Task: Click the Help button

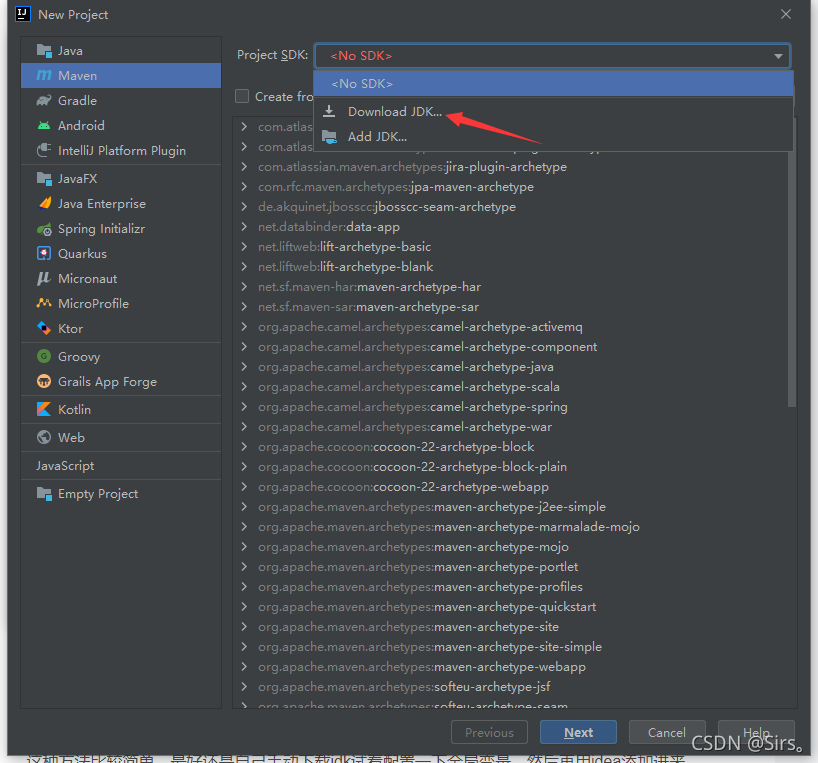Action: point(756,733)
